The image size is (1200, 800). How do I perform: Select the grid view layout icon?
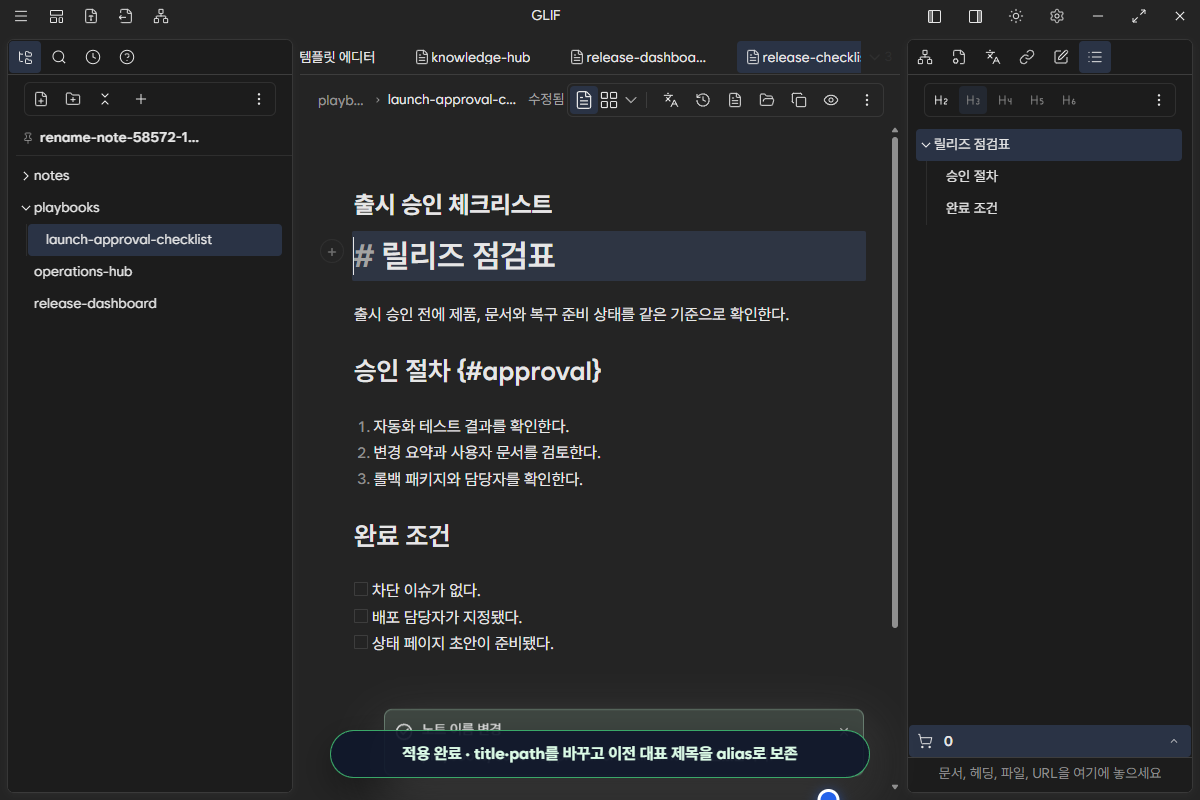click(x=609, y=100)
